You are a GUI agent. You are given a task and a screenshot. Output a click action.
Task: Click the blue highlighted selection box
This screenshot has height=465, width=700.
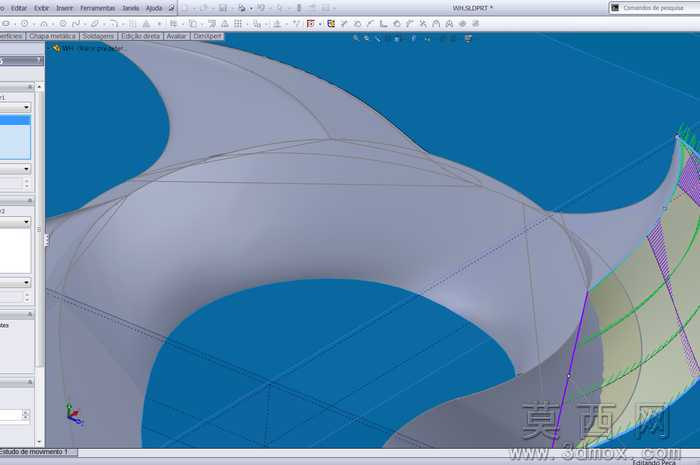point(15,137)
